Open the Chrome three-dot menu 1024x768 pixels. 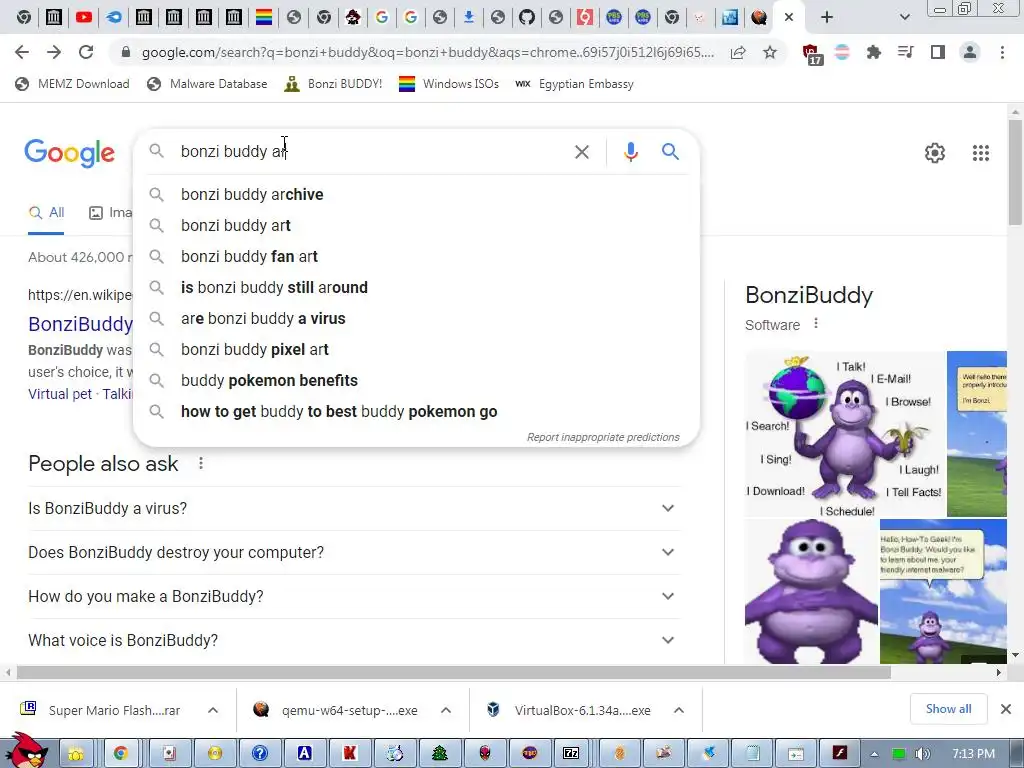[1002, 52]
